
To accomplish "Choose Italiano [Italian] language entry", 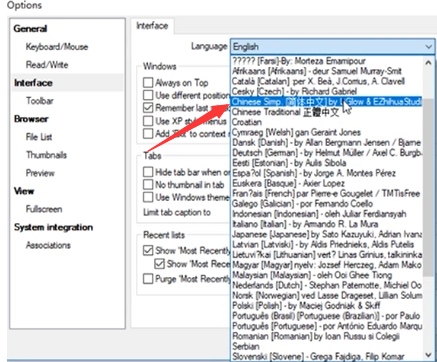I will [327, 224].
